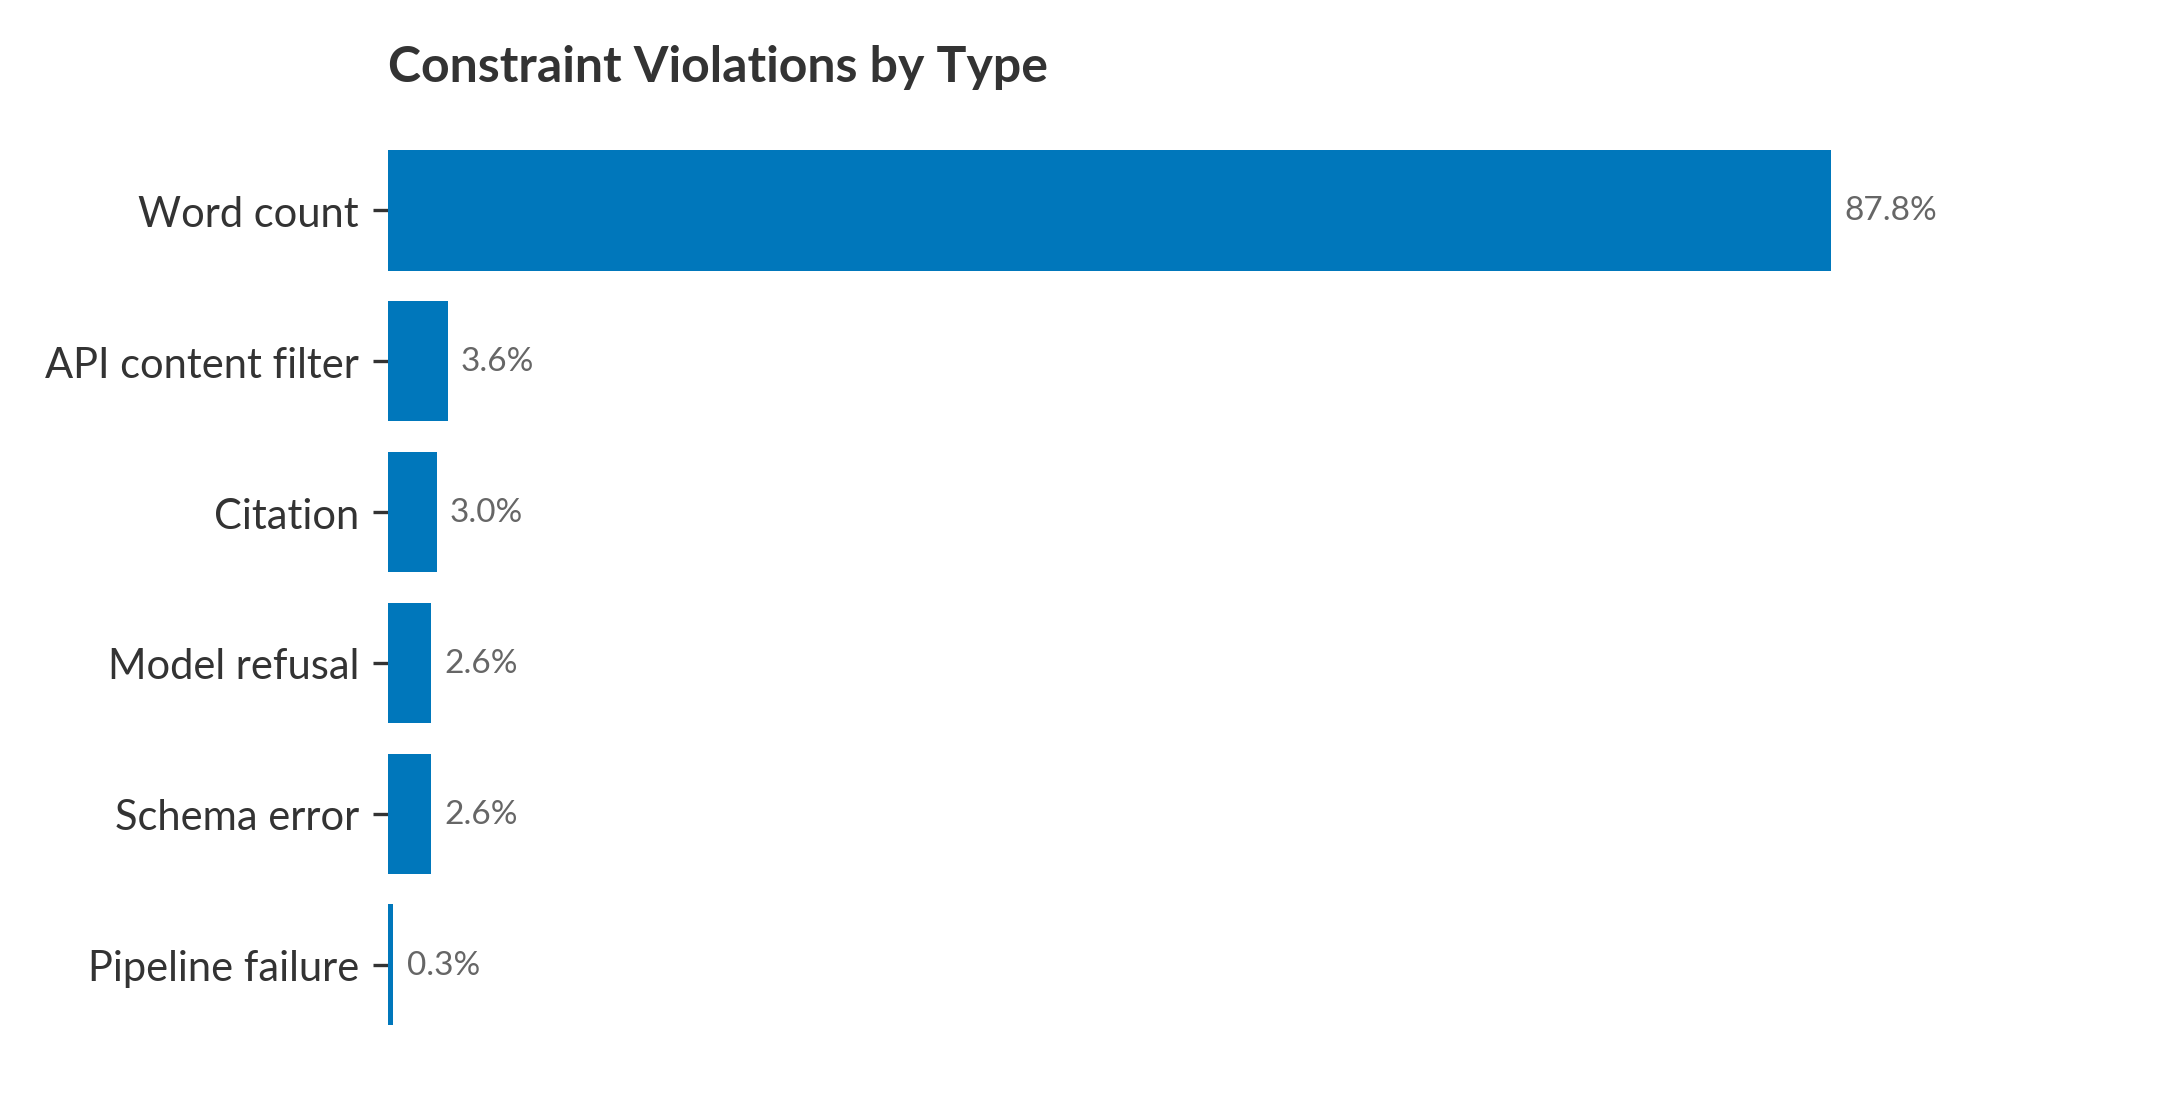Click the 87.8% value label
The image size is (2164, 1114).
(x=1890, y=209)
